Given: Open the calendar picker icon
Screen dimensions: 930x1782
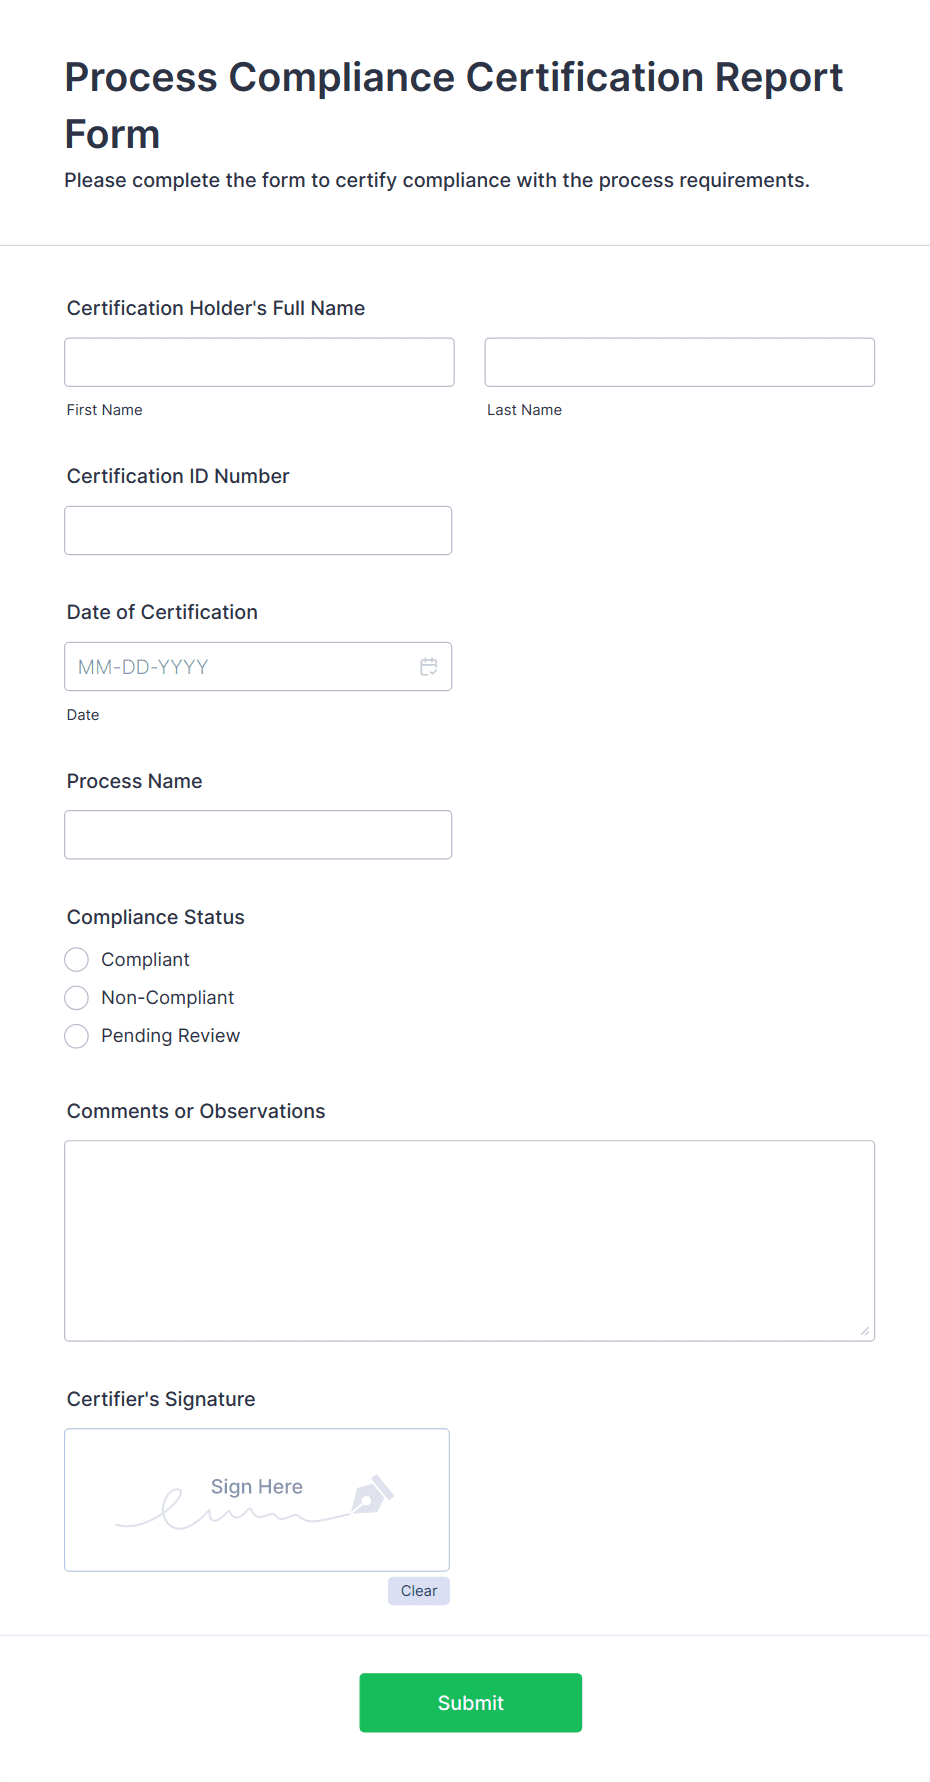Looking at the screenshot, I should (429, 666).
